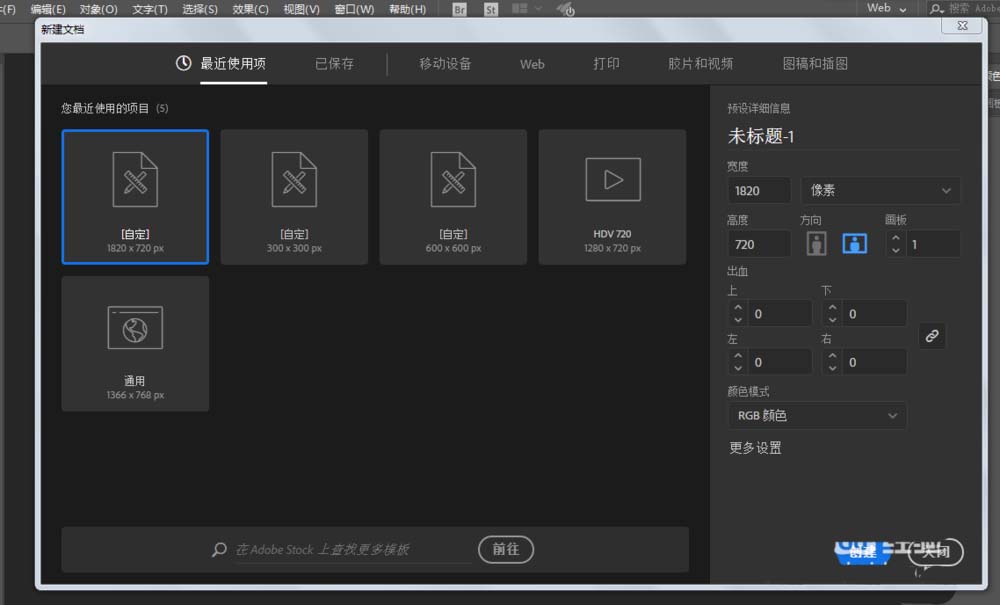This screenshot has width=1000, height=605.
Task: Click the 关闭 close button
Action: click(936, 552)
